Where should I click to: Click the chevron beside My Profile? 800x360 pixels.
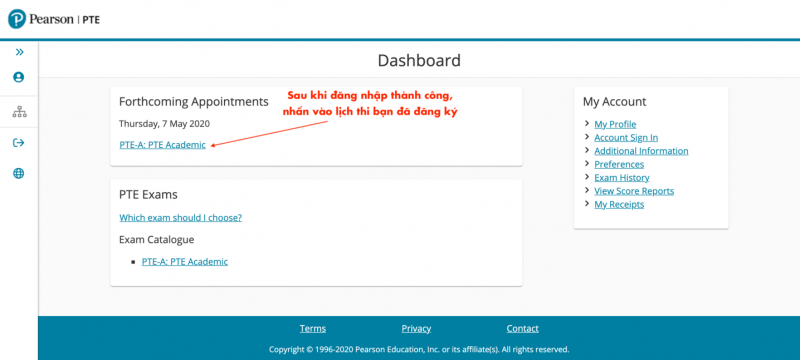(x=588, y=124)
